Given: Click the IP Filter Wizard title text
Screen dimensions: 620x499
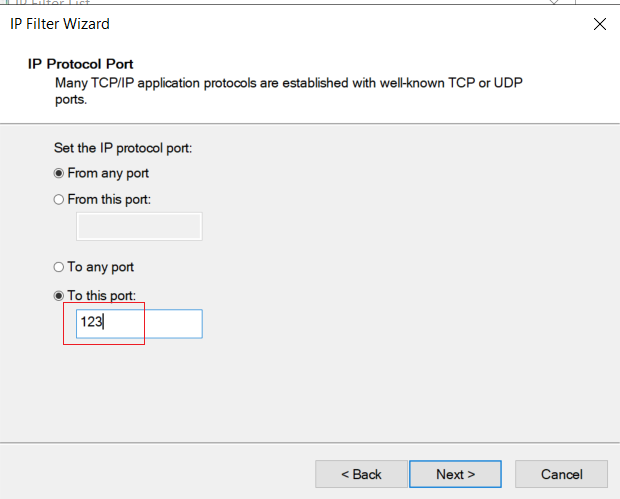Looking at the screenshot, I should (x=60, y=24).
